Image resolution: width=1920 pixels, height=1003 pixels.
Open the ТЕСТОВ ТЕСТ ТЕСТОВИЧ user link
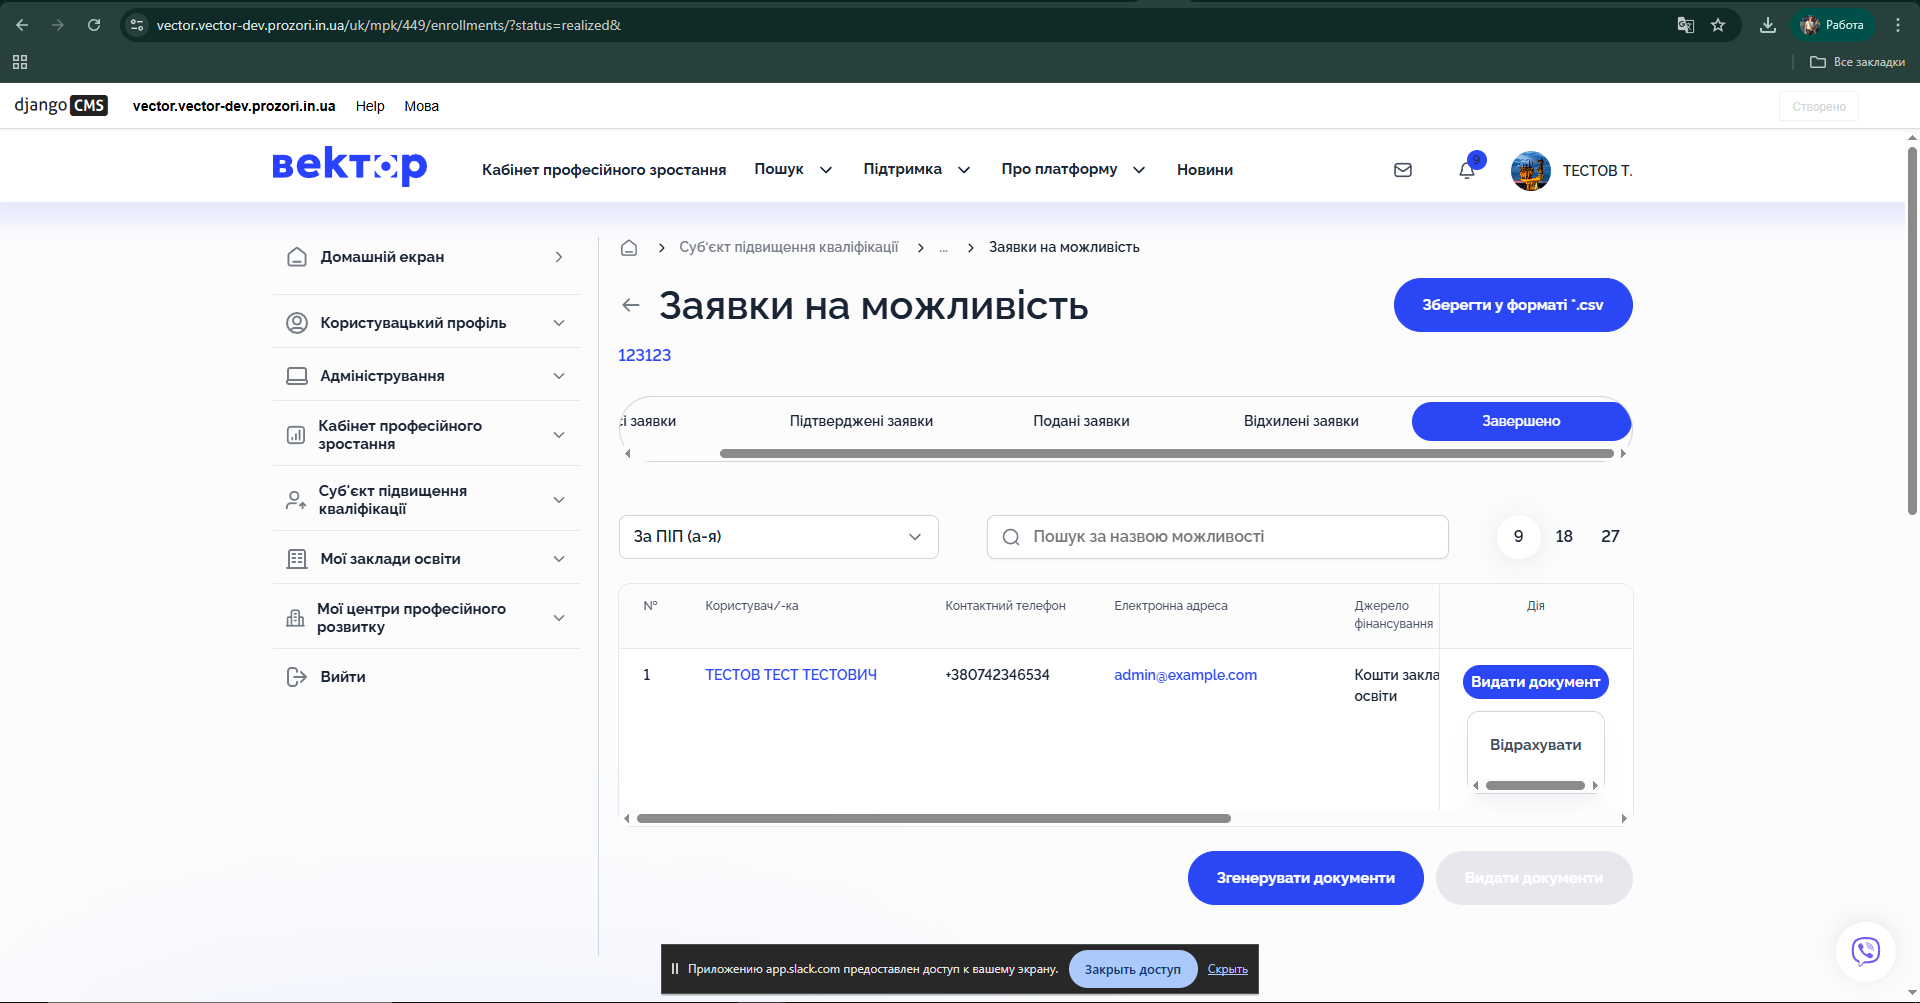click(791, 675)
